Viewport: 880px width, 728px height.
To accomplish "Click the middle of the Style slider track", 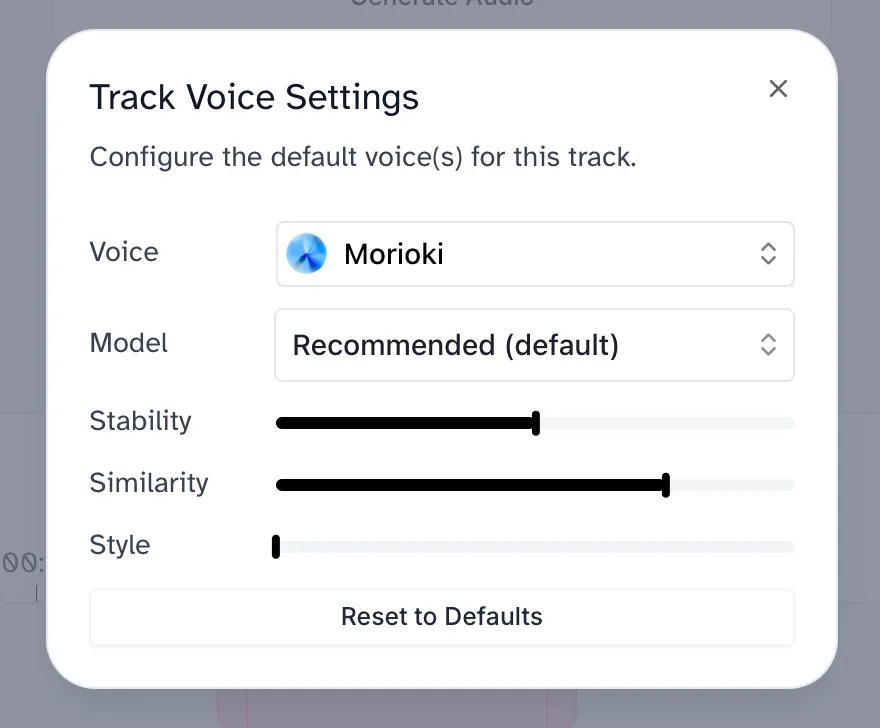I will [535, 547].
